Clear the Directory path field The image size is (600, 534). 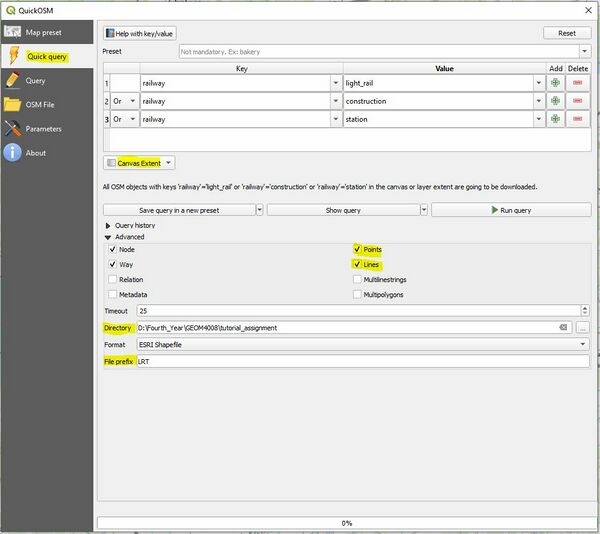point(563,327)
